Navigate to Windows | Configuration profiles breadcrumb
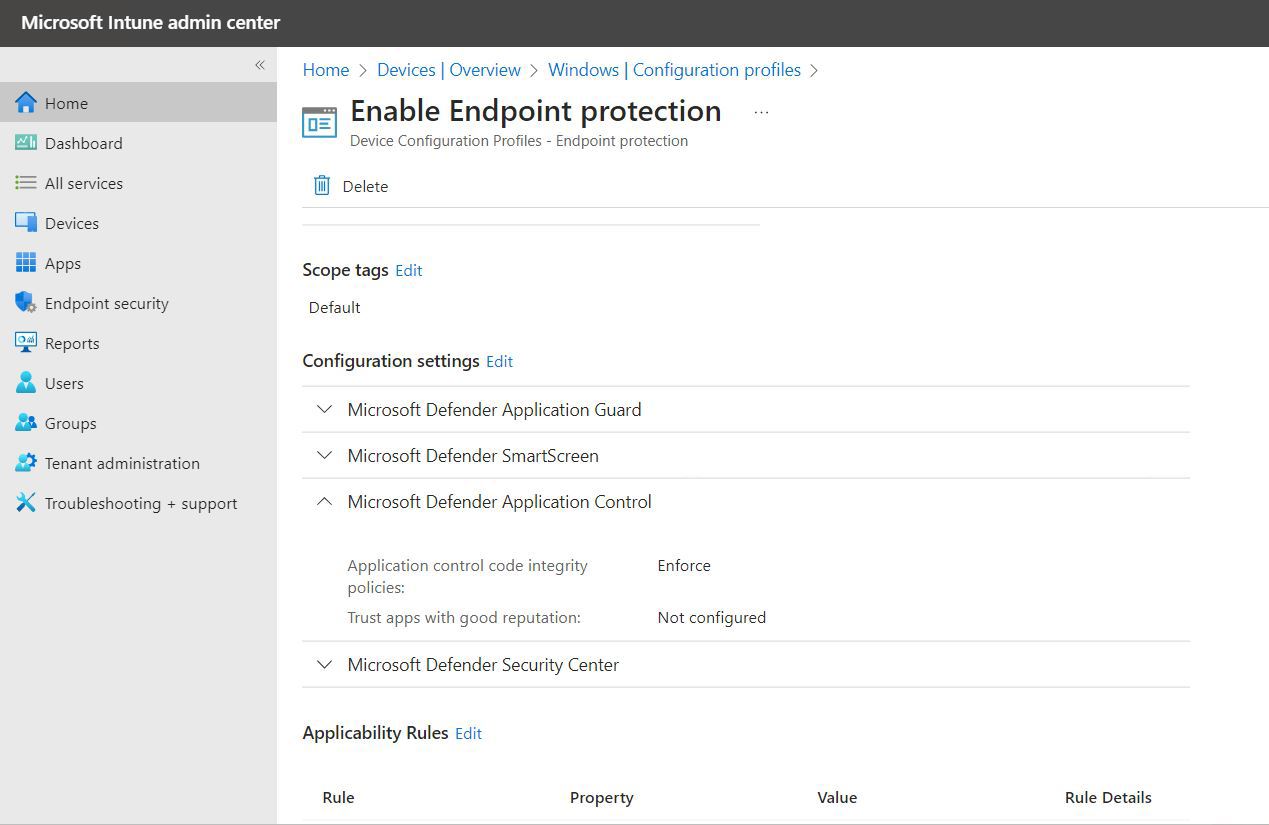 (674, 69)
